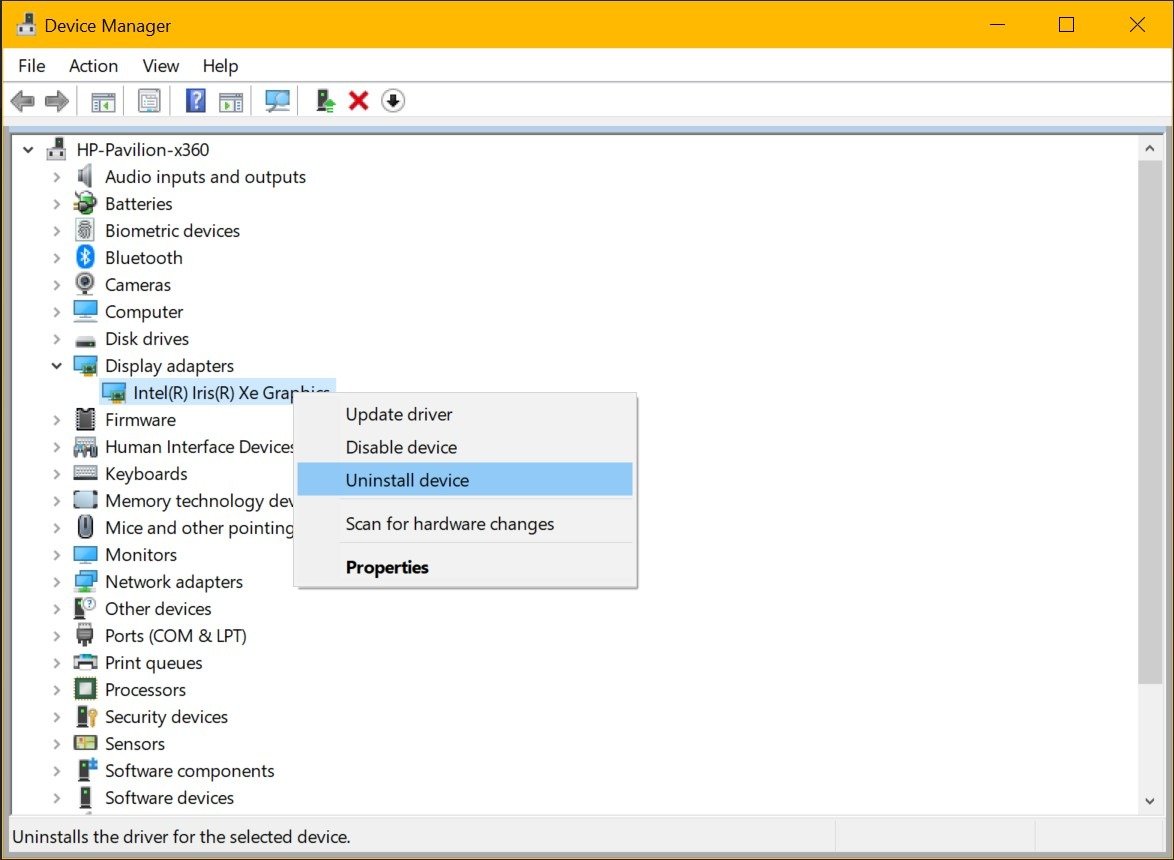Click the Disable device down-arrow icon
The height and width of the screenshot is (860, 1174).
coord(393,100)
